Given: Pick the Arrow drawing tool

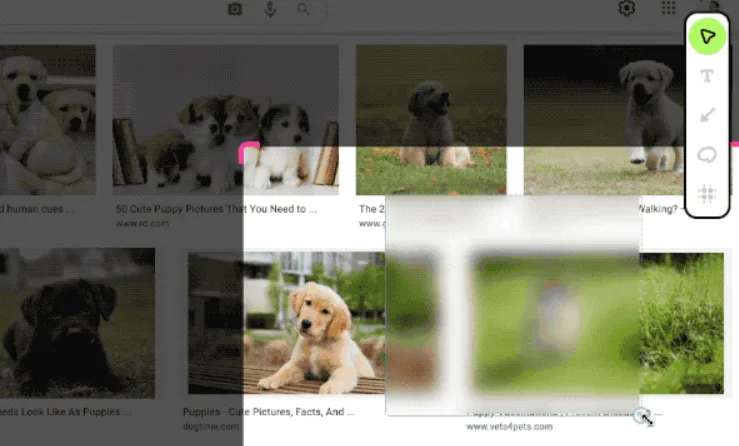Looking at the screenshot, I should [x=707, y=115].
